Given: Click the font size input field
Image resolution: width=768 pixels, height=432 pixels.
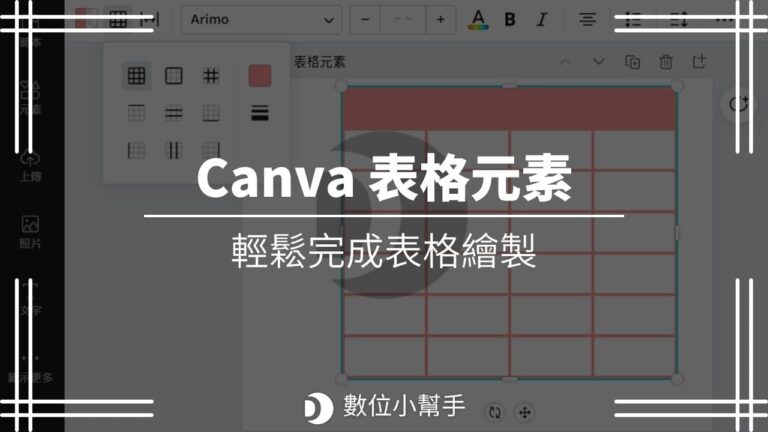Looking at the screenshot, I should click(403, 20).
